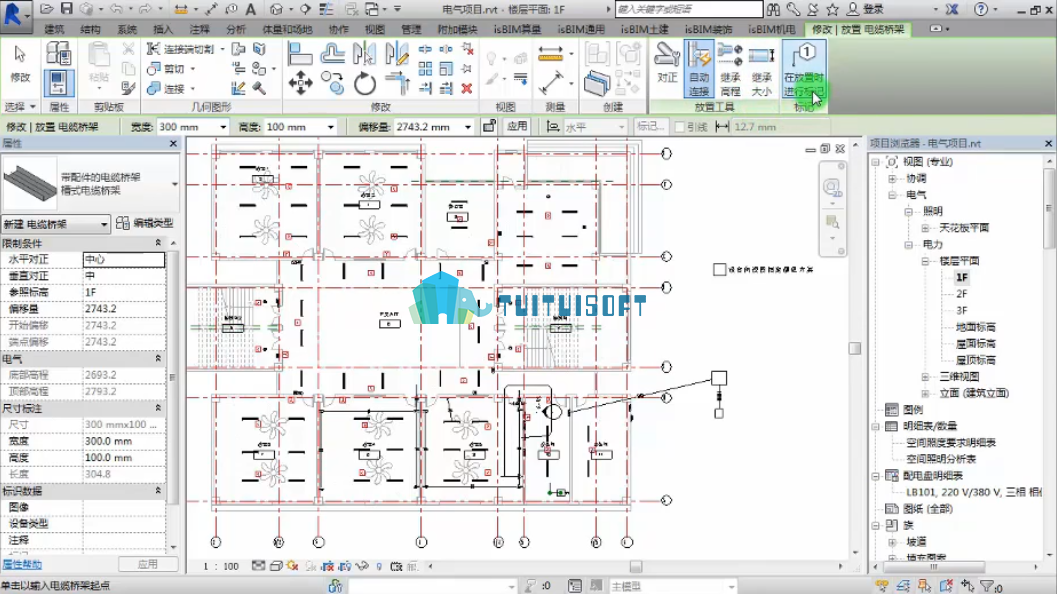This screenshot has height=594, width=1057.
Task: Click the lock icon next to offset field
Action: 489,126
